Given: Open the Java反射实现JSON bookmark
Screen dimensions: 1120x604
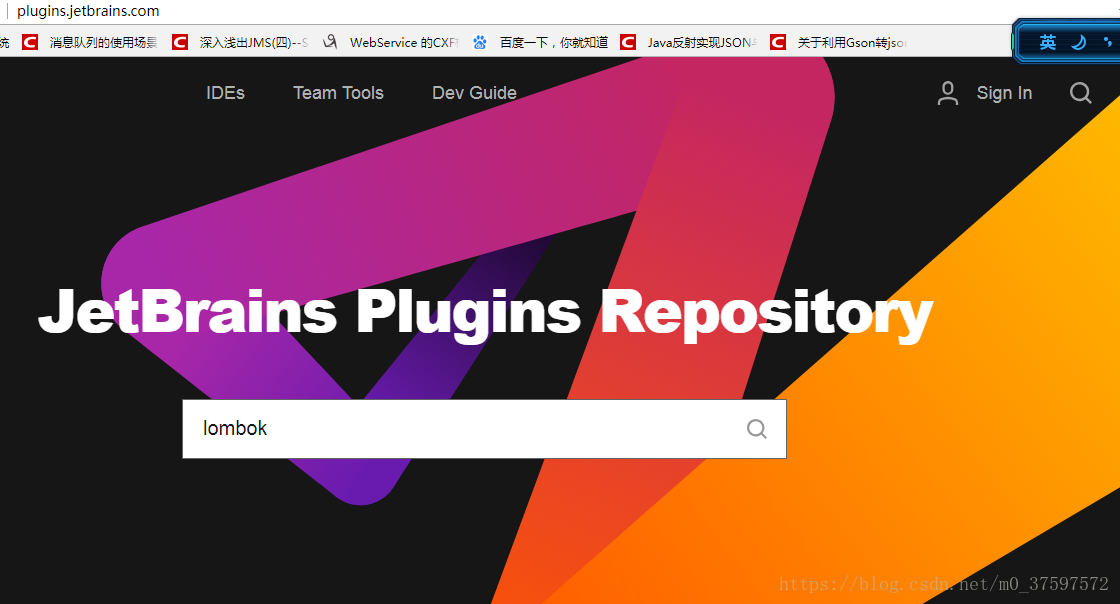Looking at the screenshot, I should click(x=702, y=42).
